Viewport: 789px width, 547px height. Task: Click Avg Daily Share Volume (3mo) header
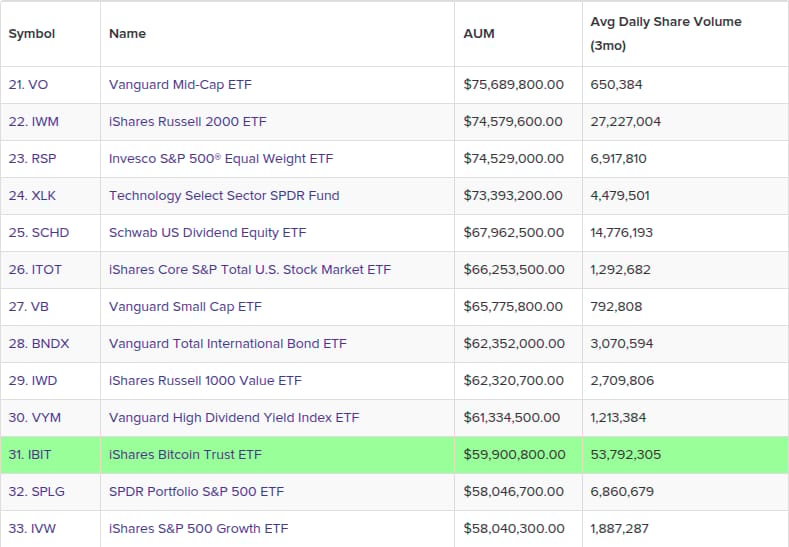tap(666, 34)
